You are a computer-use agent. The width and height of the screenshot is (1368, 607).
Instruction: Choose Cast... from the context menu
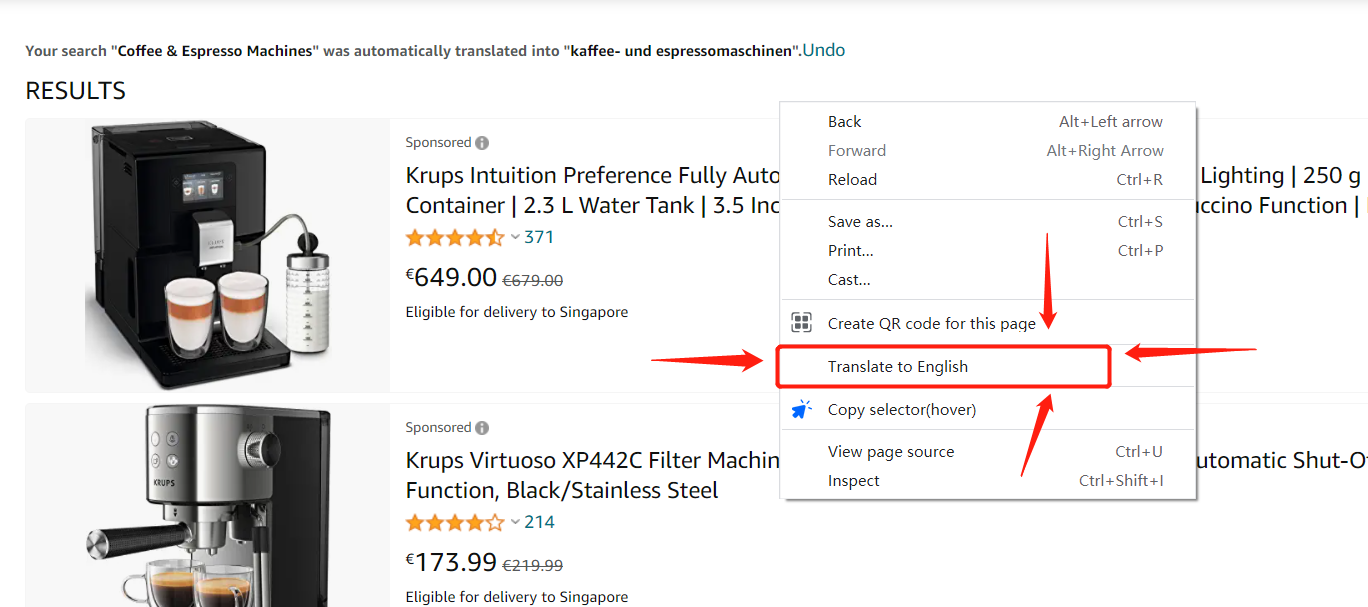pyautogui.click(x=848, y=279)
